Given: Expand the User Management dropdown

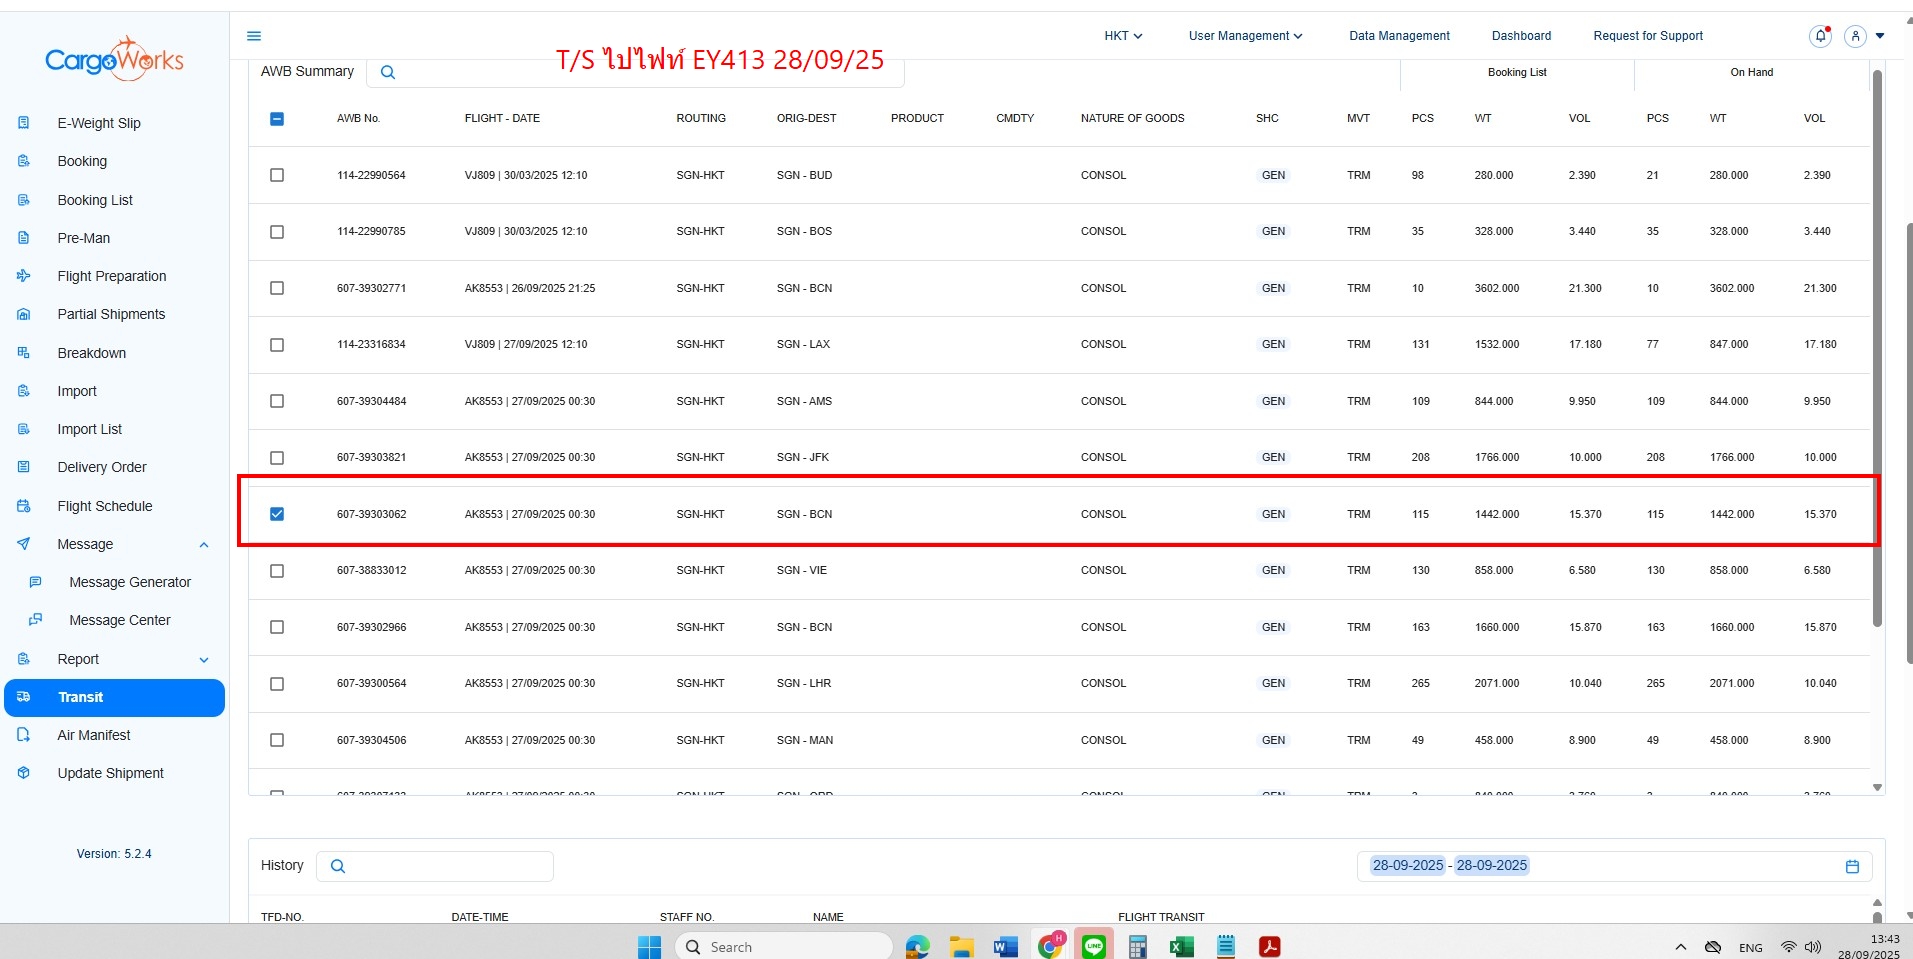Looking at the screenshot, I should [x=1245, y=36].
